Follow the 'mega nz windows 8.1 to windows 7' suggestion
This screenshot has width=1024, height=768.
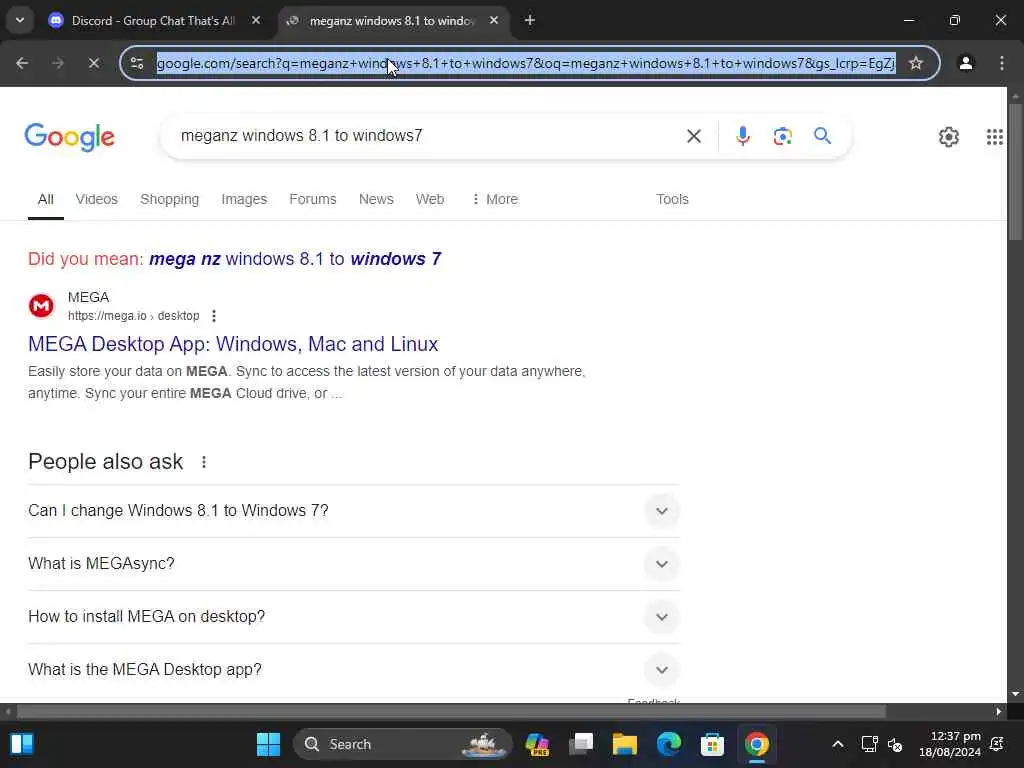295,259
